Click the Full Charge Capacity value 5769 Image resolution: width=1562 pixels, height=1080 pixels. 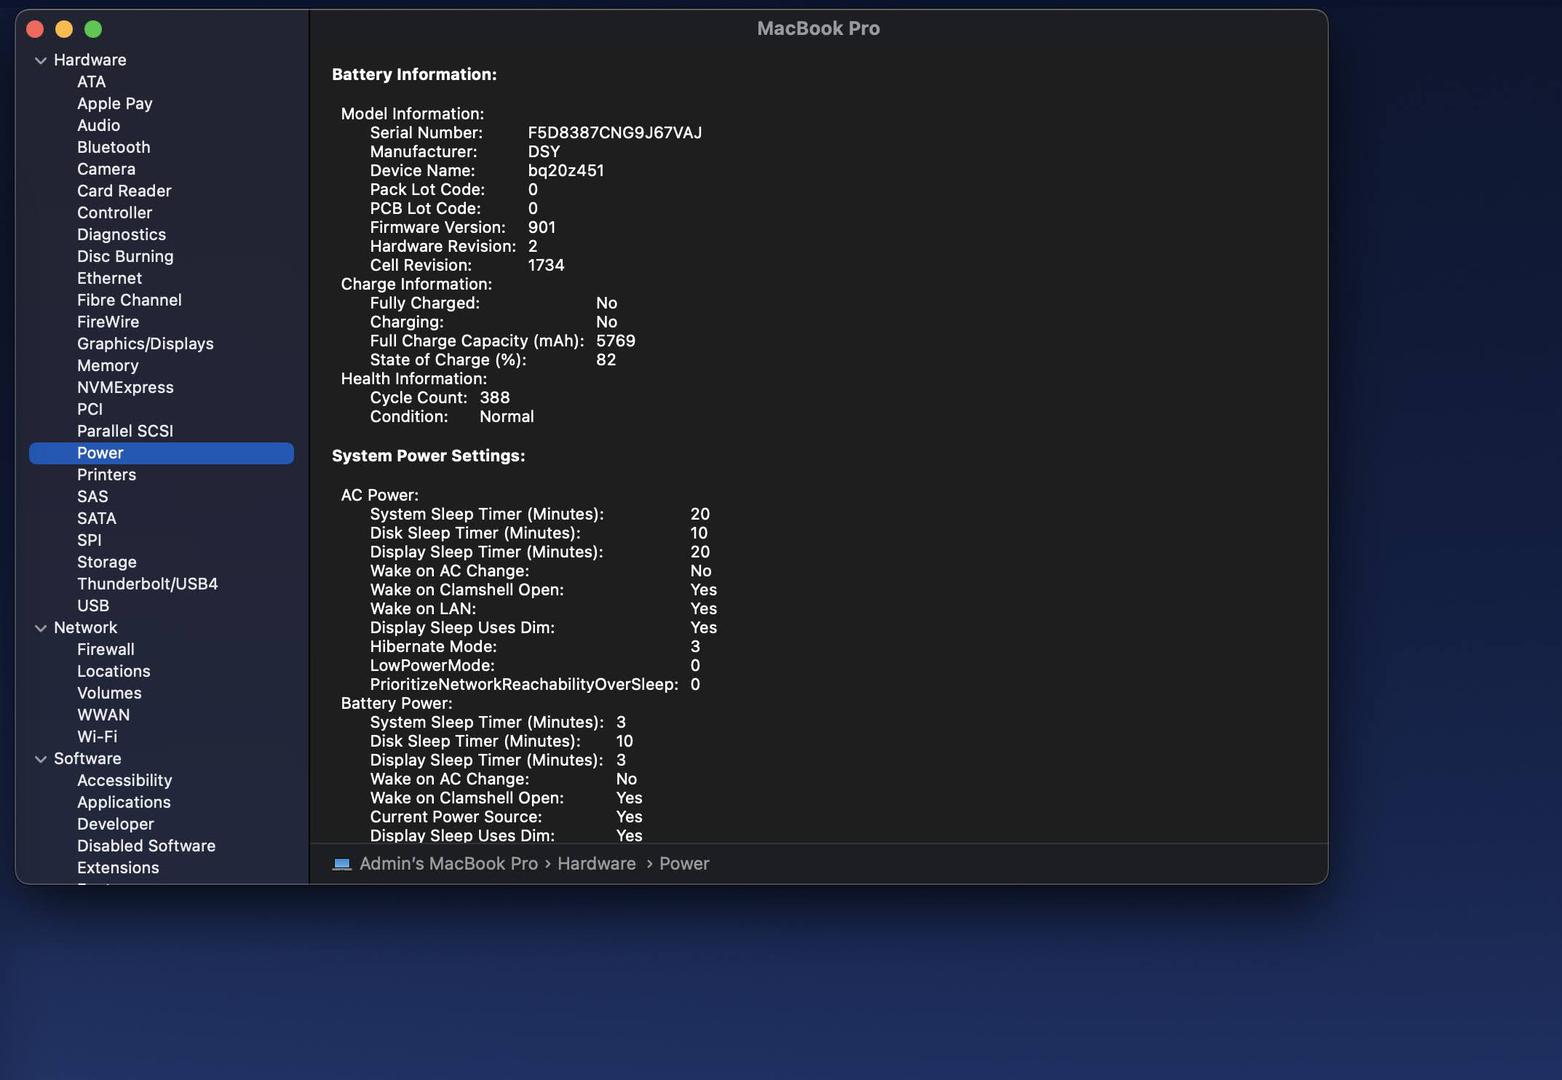point(616,341)
